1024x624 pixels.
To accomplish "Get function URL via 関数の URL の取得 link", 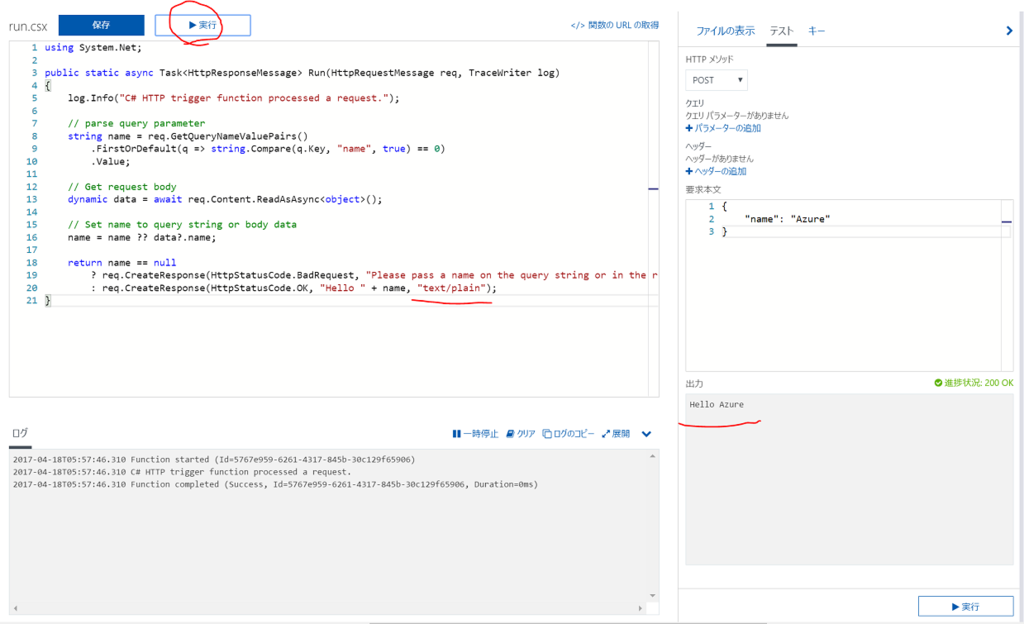I will click(x=615, y=25).
